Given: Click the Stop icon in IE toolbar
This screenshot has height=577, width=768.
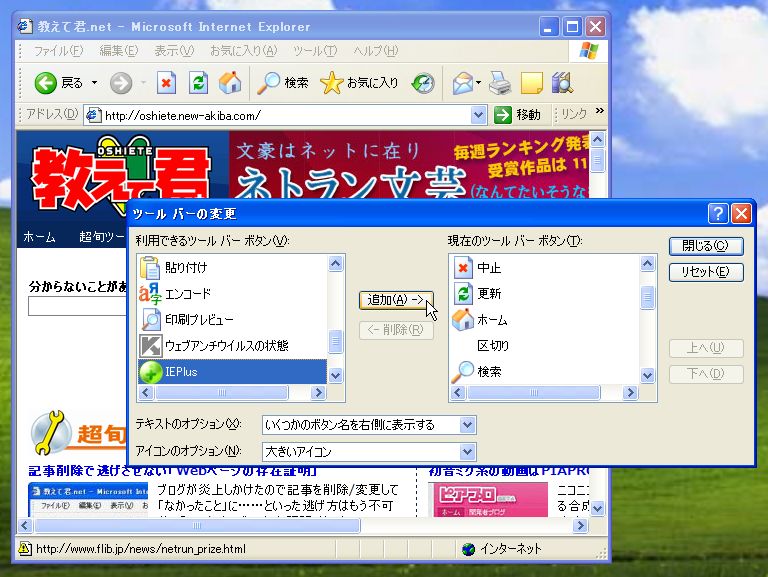Looking at the screenshot, I should pyautogui.click(x=167, y=83).
